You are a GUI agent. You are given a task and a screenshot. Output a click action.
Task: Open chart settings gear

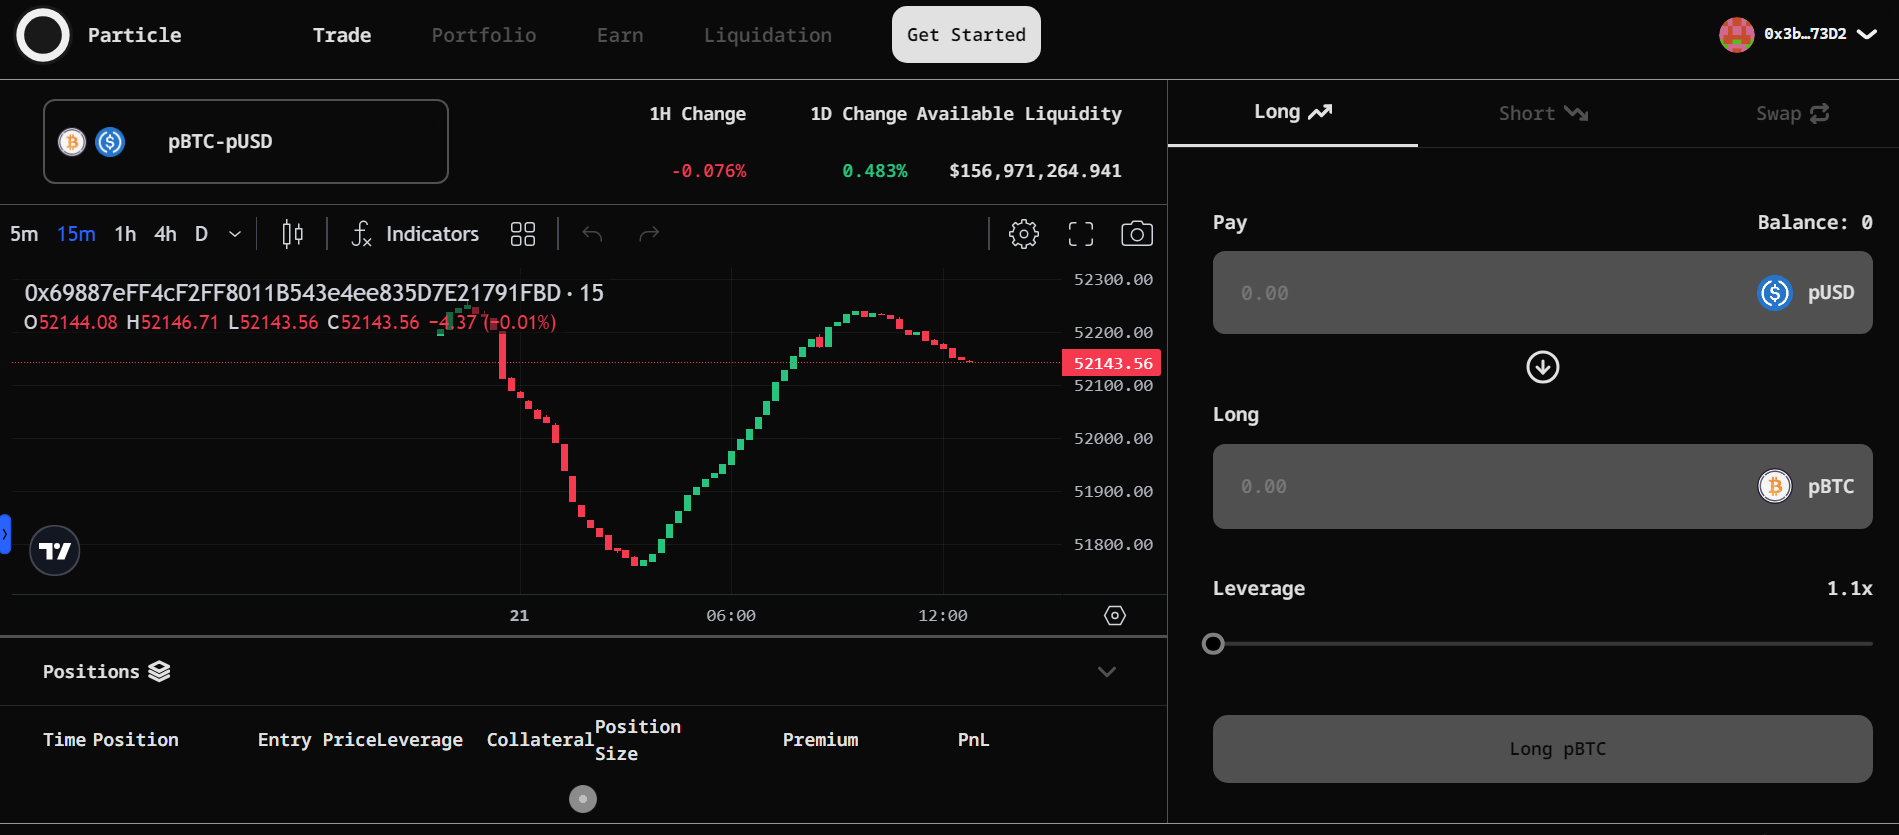1023,234
